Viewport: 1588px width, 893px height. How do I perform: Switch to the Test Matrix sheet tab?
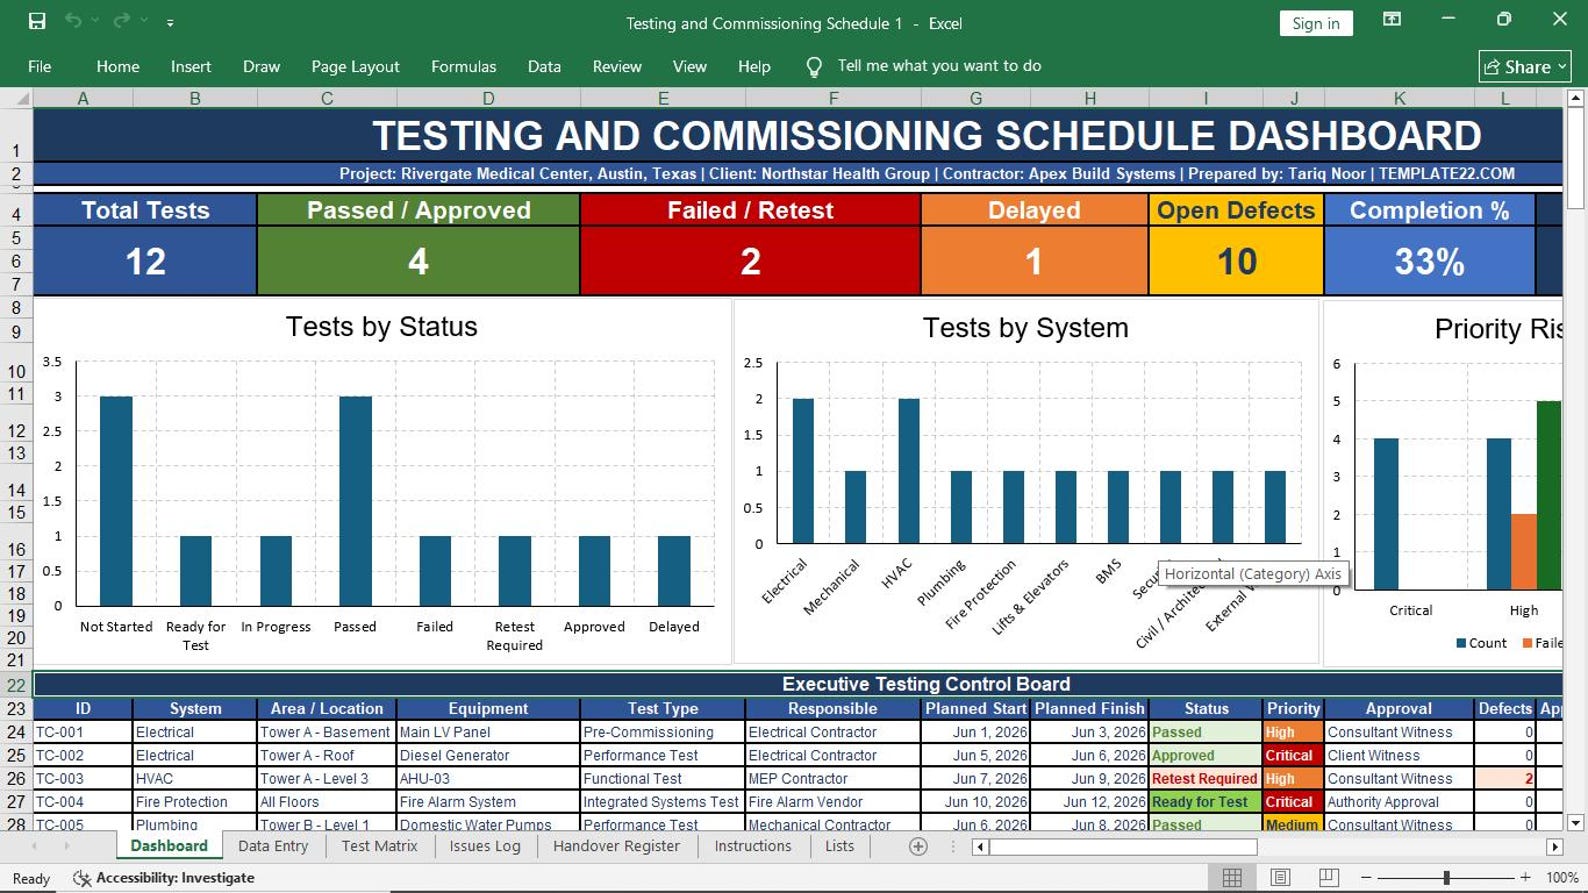point(379,846)
